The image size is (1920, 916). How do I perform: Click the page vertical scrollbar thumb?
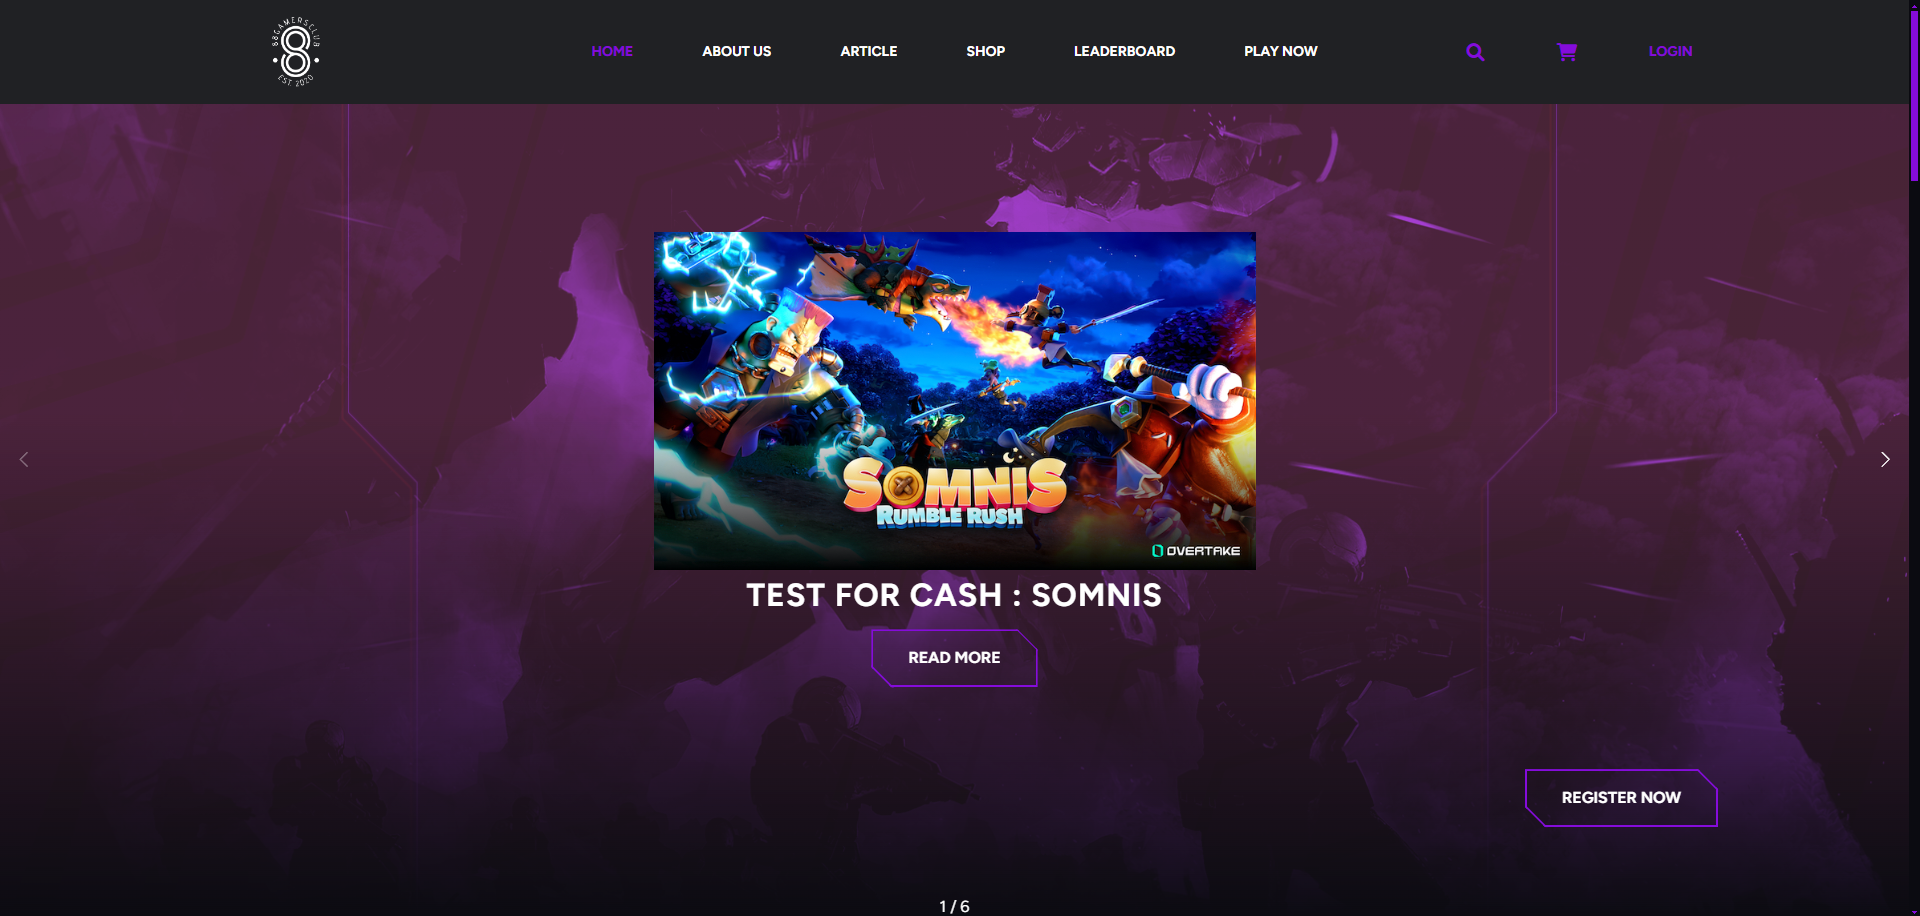pyautogui.click(x=1914, y=90)
